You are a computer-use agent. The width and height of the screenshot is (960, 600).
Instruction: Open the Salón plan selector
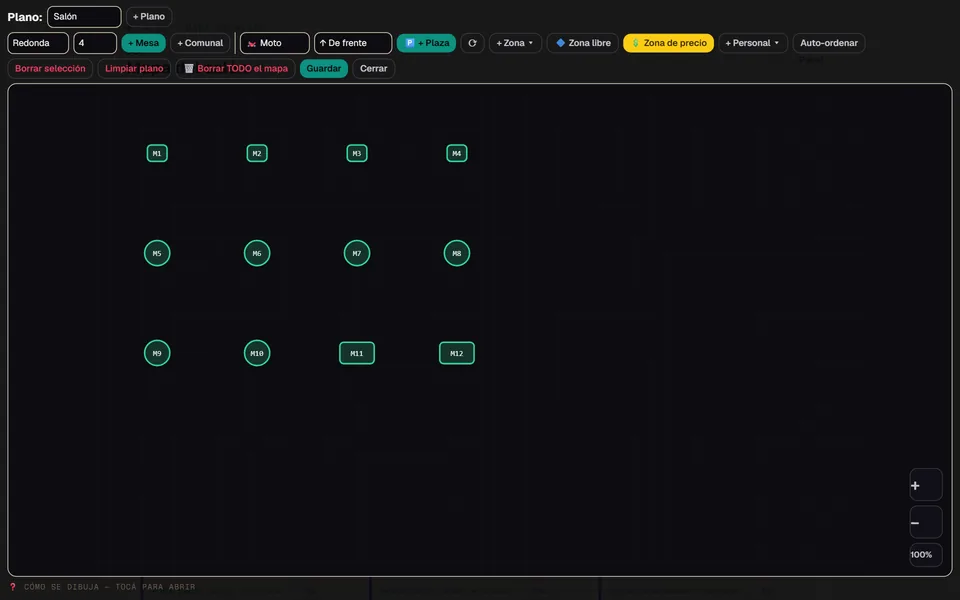click(84, 17)
